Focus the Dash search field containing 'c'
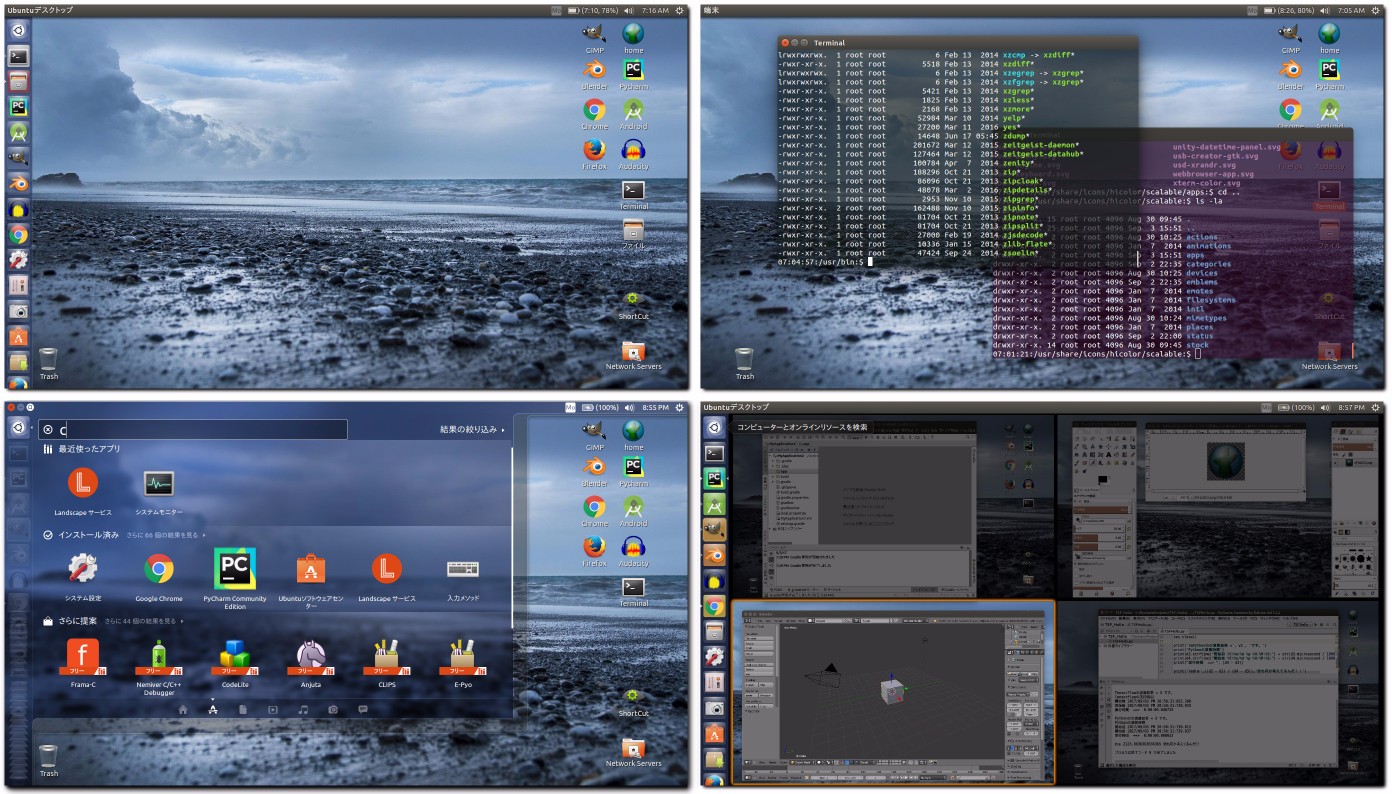The height and width of the screenshot is (794, 1392). [x=194, y=430]
